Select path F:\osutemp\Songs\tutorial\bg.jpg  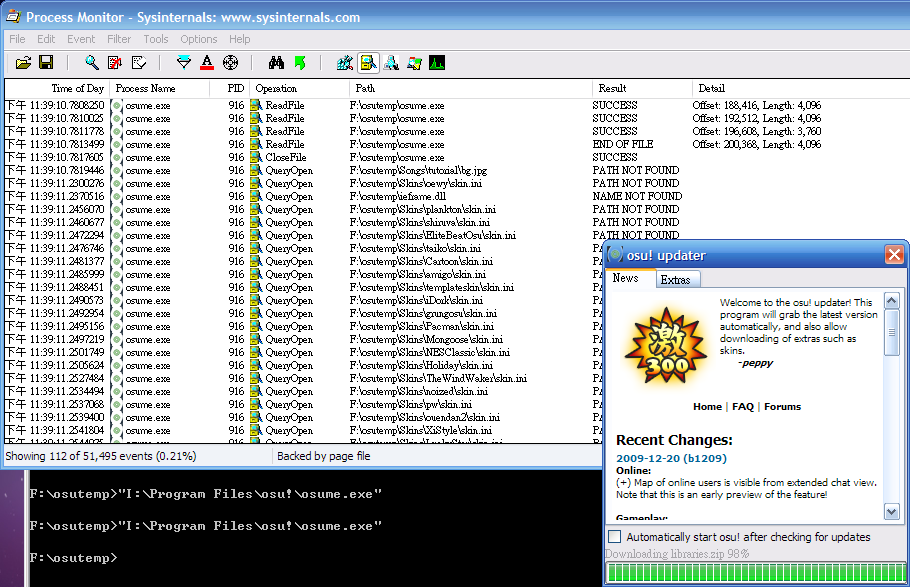click(x=418, y=170)
